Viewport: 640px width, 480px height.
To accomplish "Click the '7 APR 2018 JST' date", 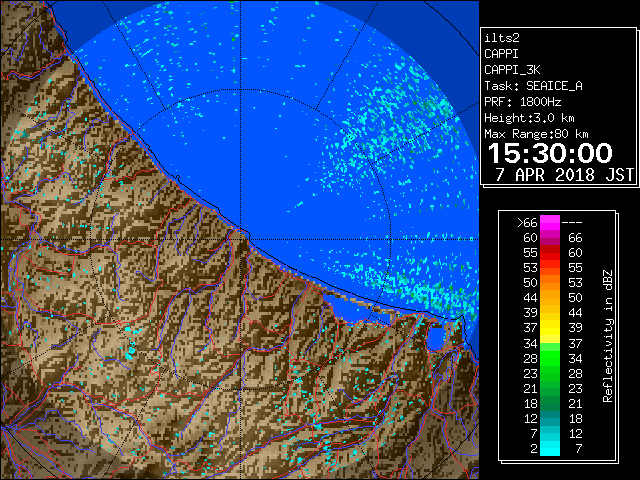I will (x=565, y=174).
